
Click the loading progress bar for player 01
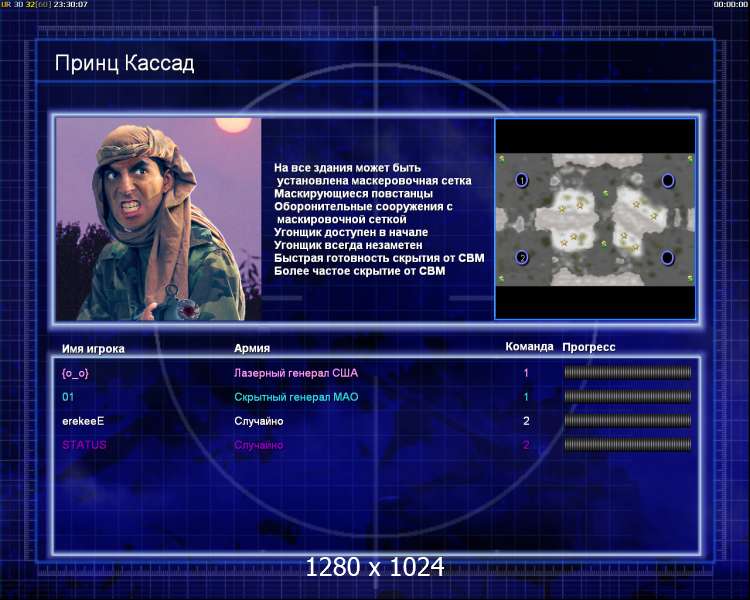pos(628,396)
